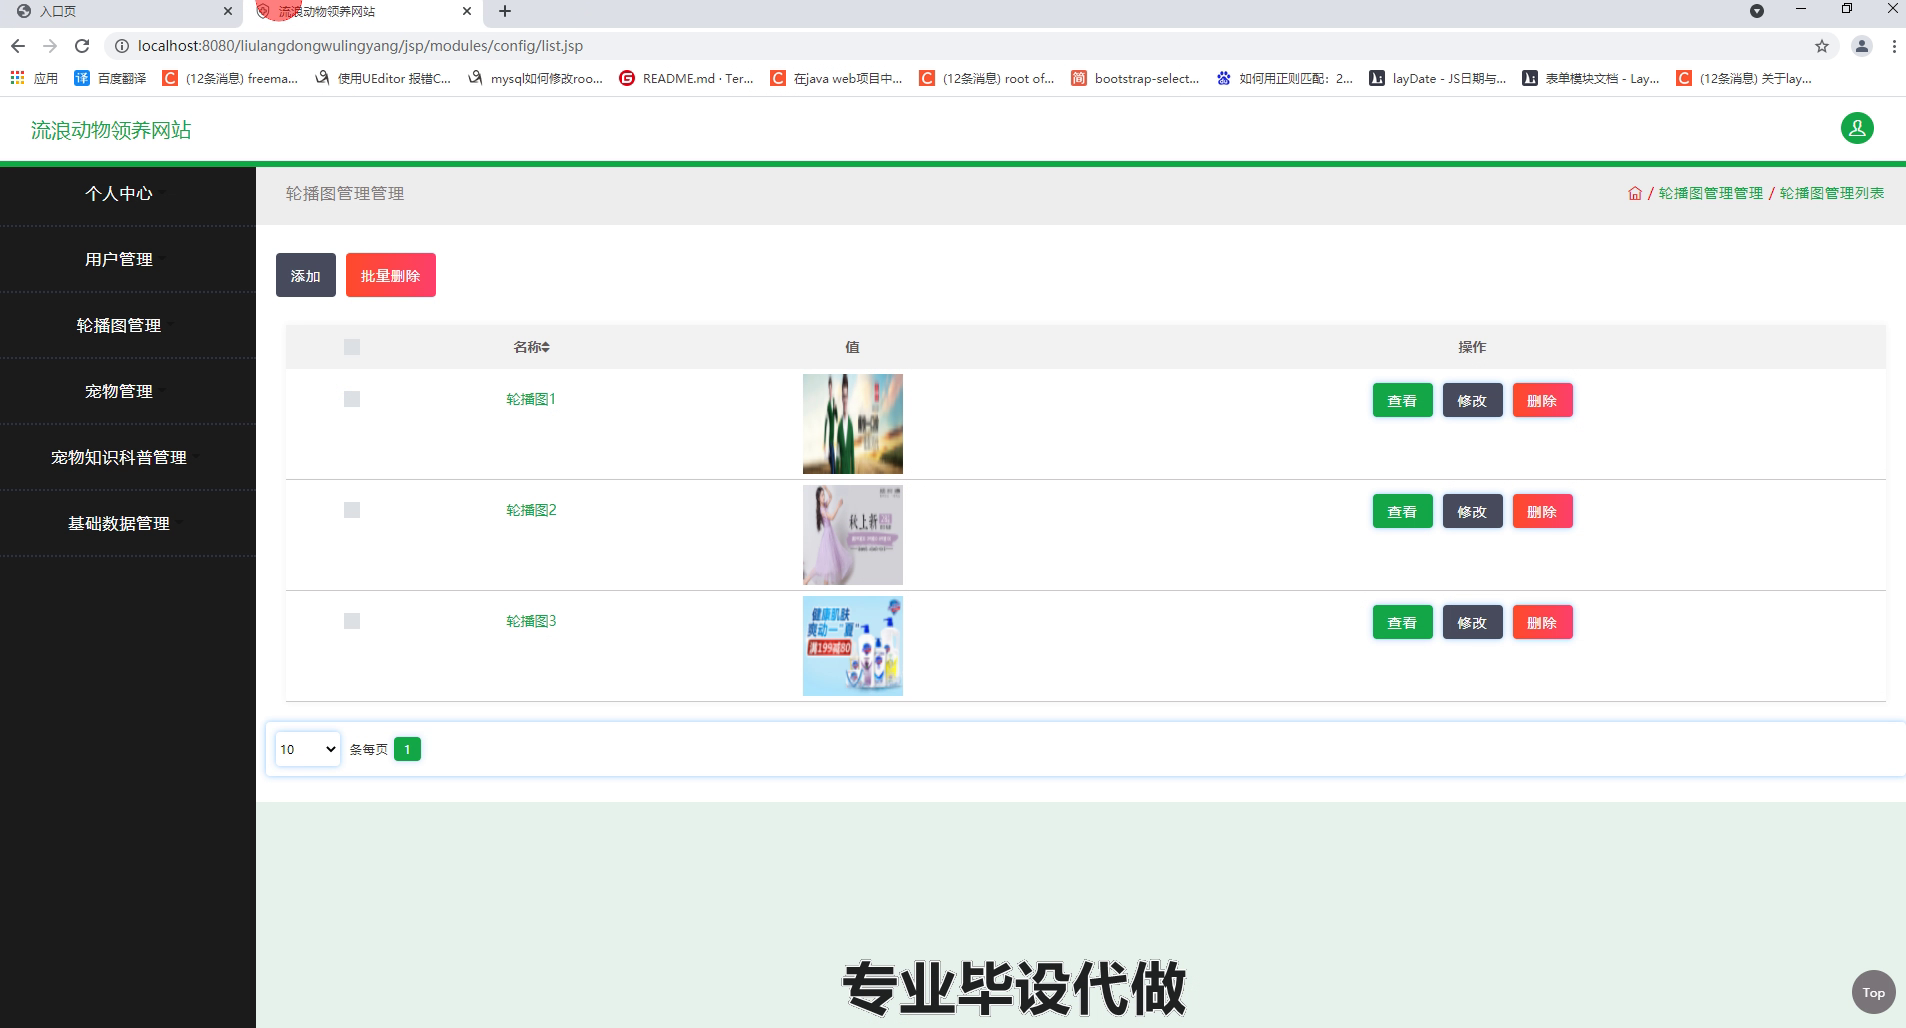The image size is (1906, 1028).
Task: Click the browser back arrow
Action: [18, 46]
